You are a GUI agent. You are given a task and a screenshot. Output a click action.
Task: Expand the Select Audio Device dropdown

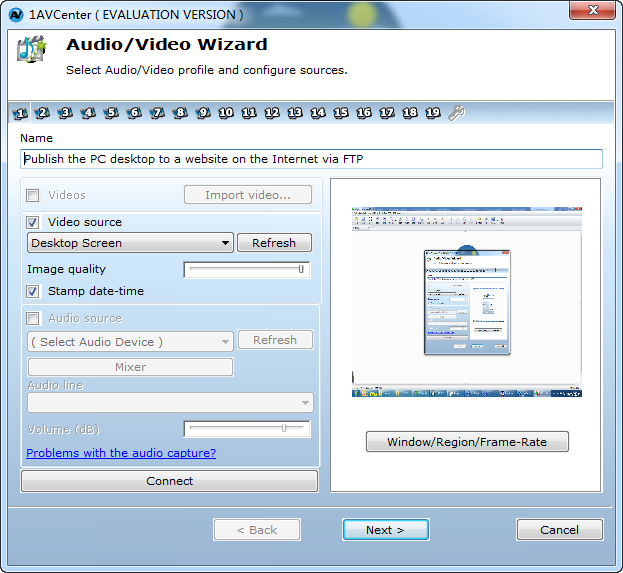[130, 342]
